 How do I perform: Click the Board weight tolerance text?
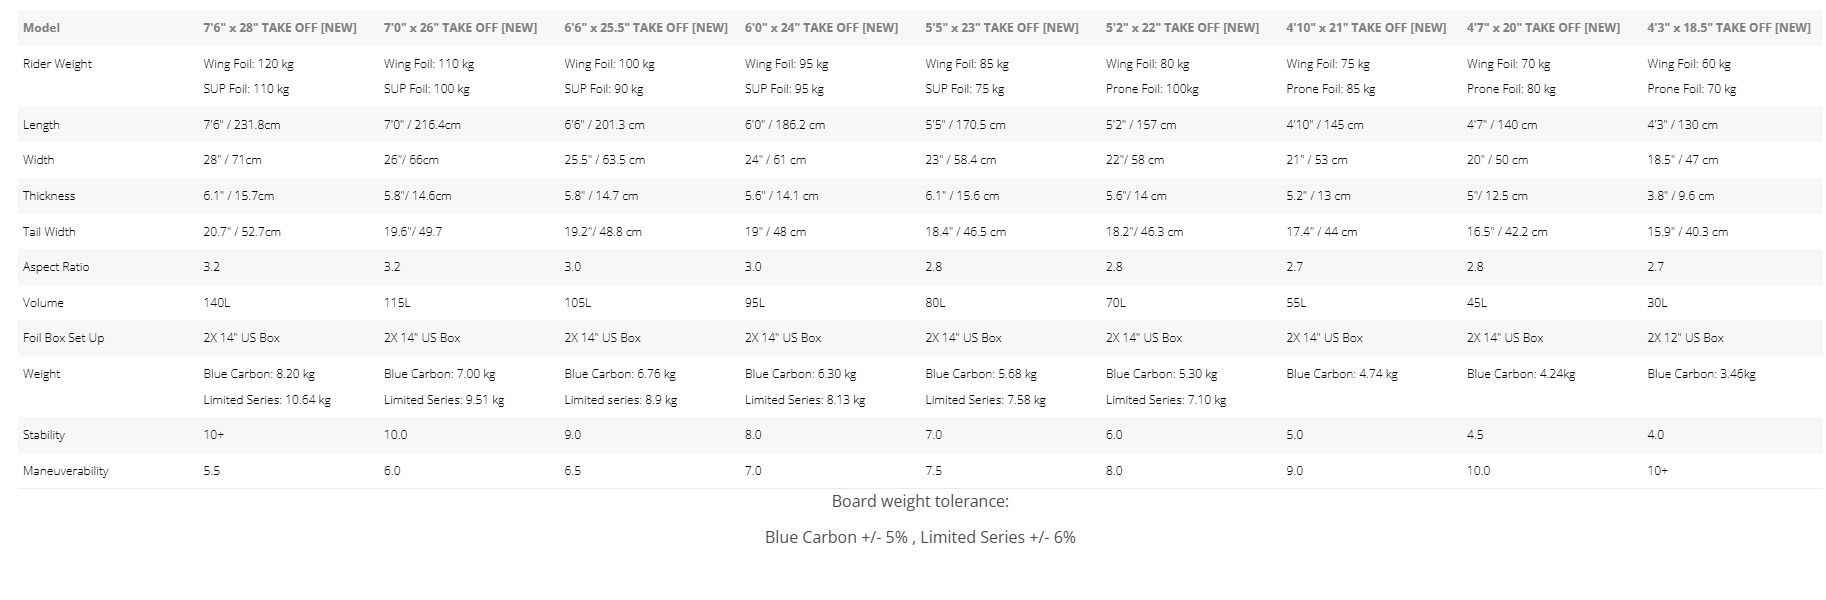pyautogui.click(x=920, y=501)
